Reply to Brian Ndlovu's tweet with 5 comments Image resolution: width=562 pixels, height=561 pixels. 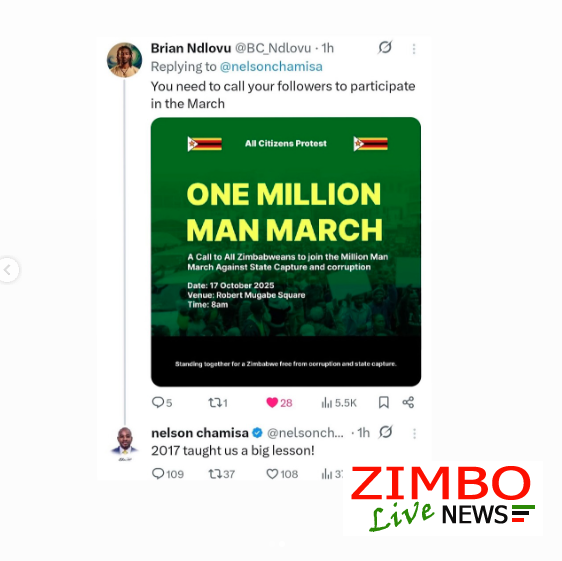click(162, 403)
